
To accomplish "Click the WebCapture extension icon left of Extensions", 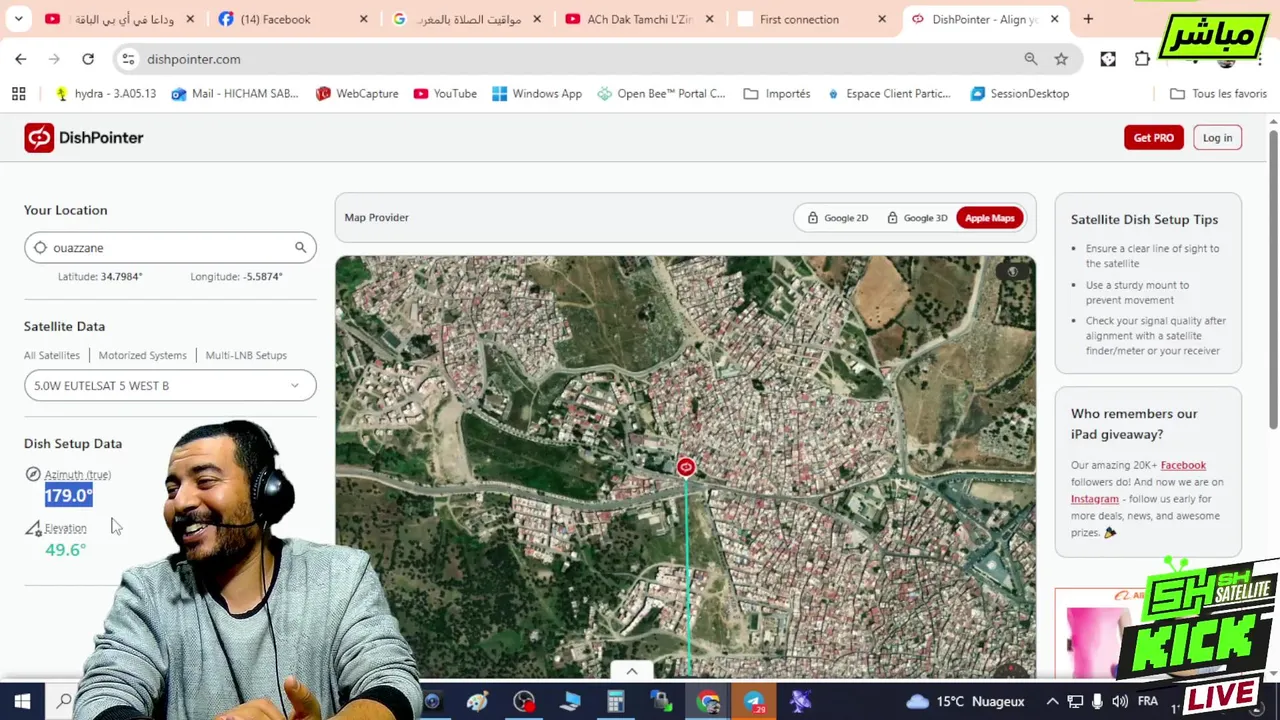I will (x=1108, y=59).
